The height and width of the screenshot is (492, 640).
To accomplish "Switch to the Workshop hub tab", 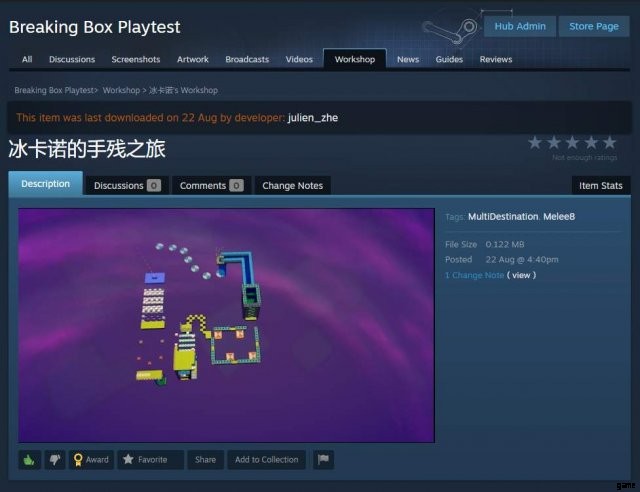I will pos(355,59).
